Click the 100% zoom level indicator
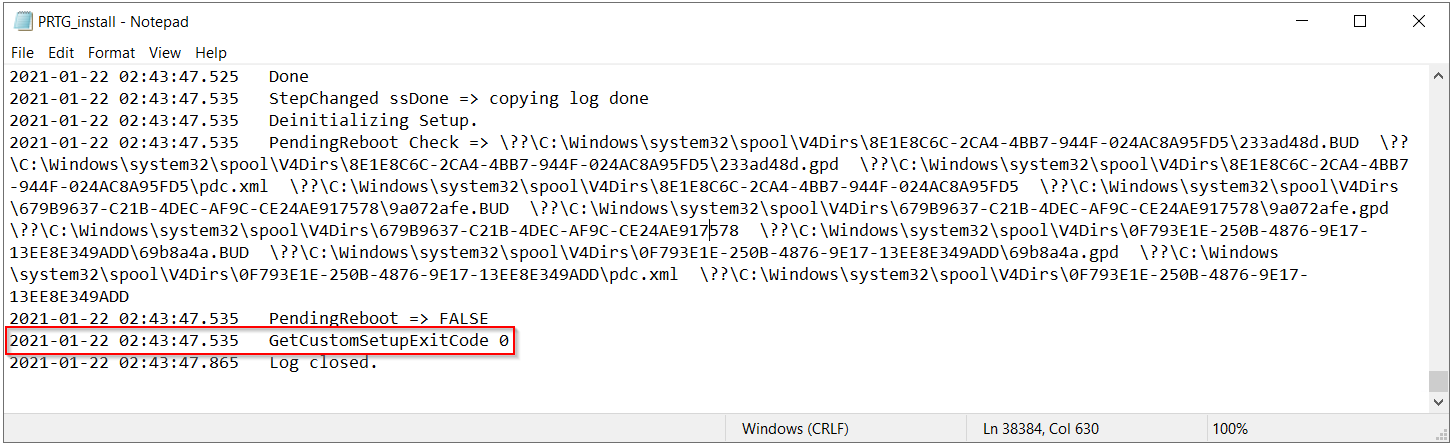The image size is (1453, 446). click(1229, 429)
